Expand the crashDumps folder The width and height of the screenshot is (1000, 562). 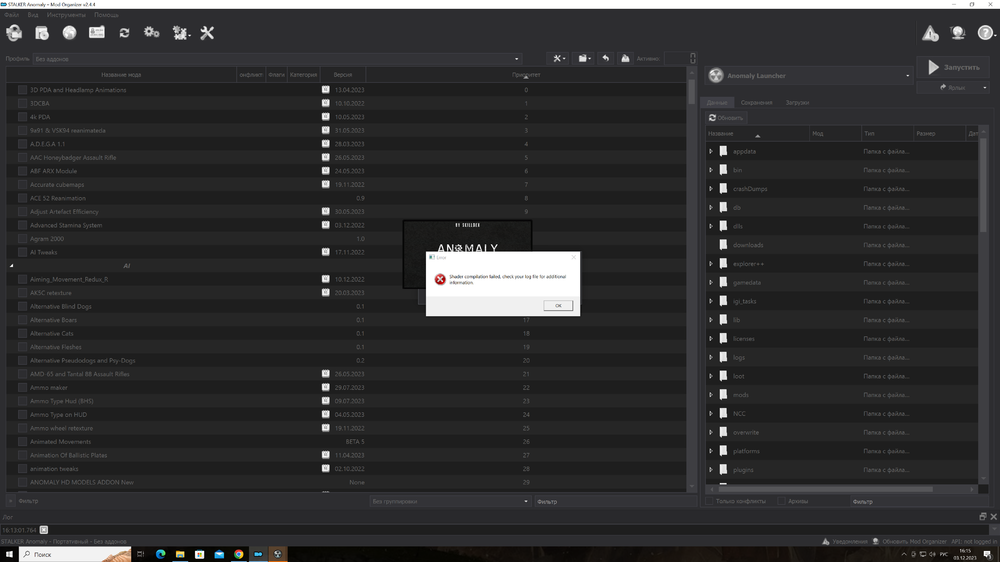point(711,189)
